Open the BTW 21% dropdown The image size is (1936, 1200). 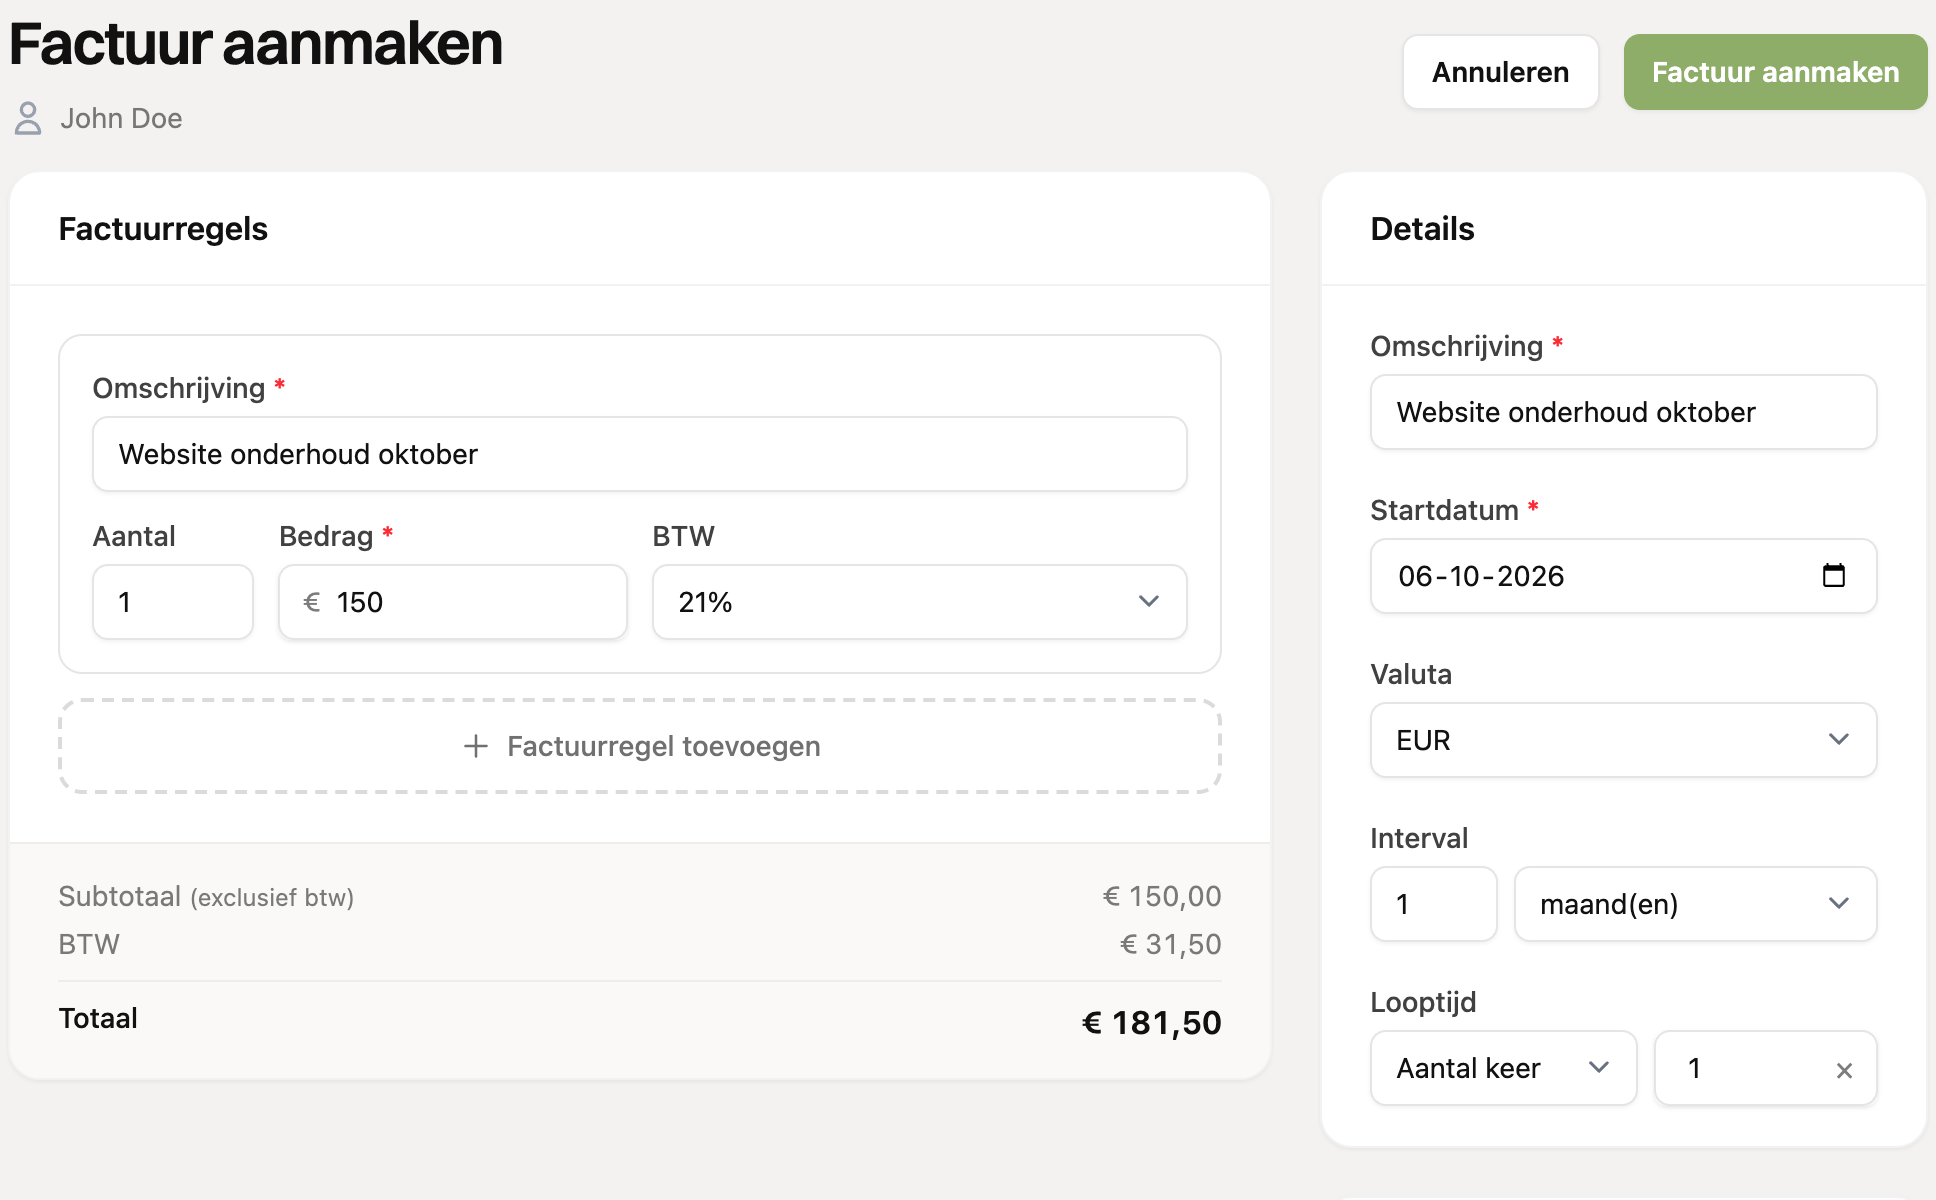[919, 602]
